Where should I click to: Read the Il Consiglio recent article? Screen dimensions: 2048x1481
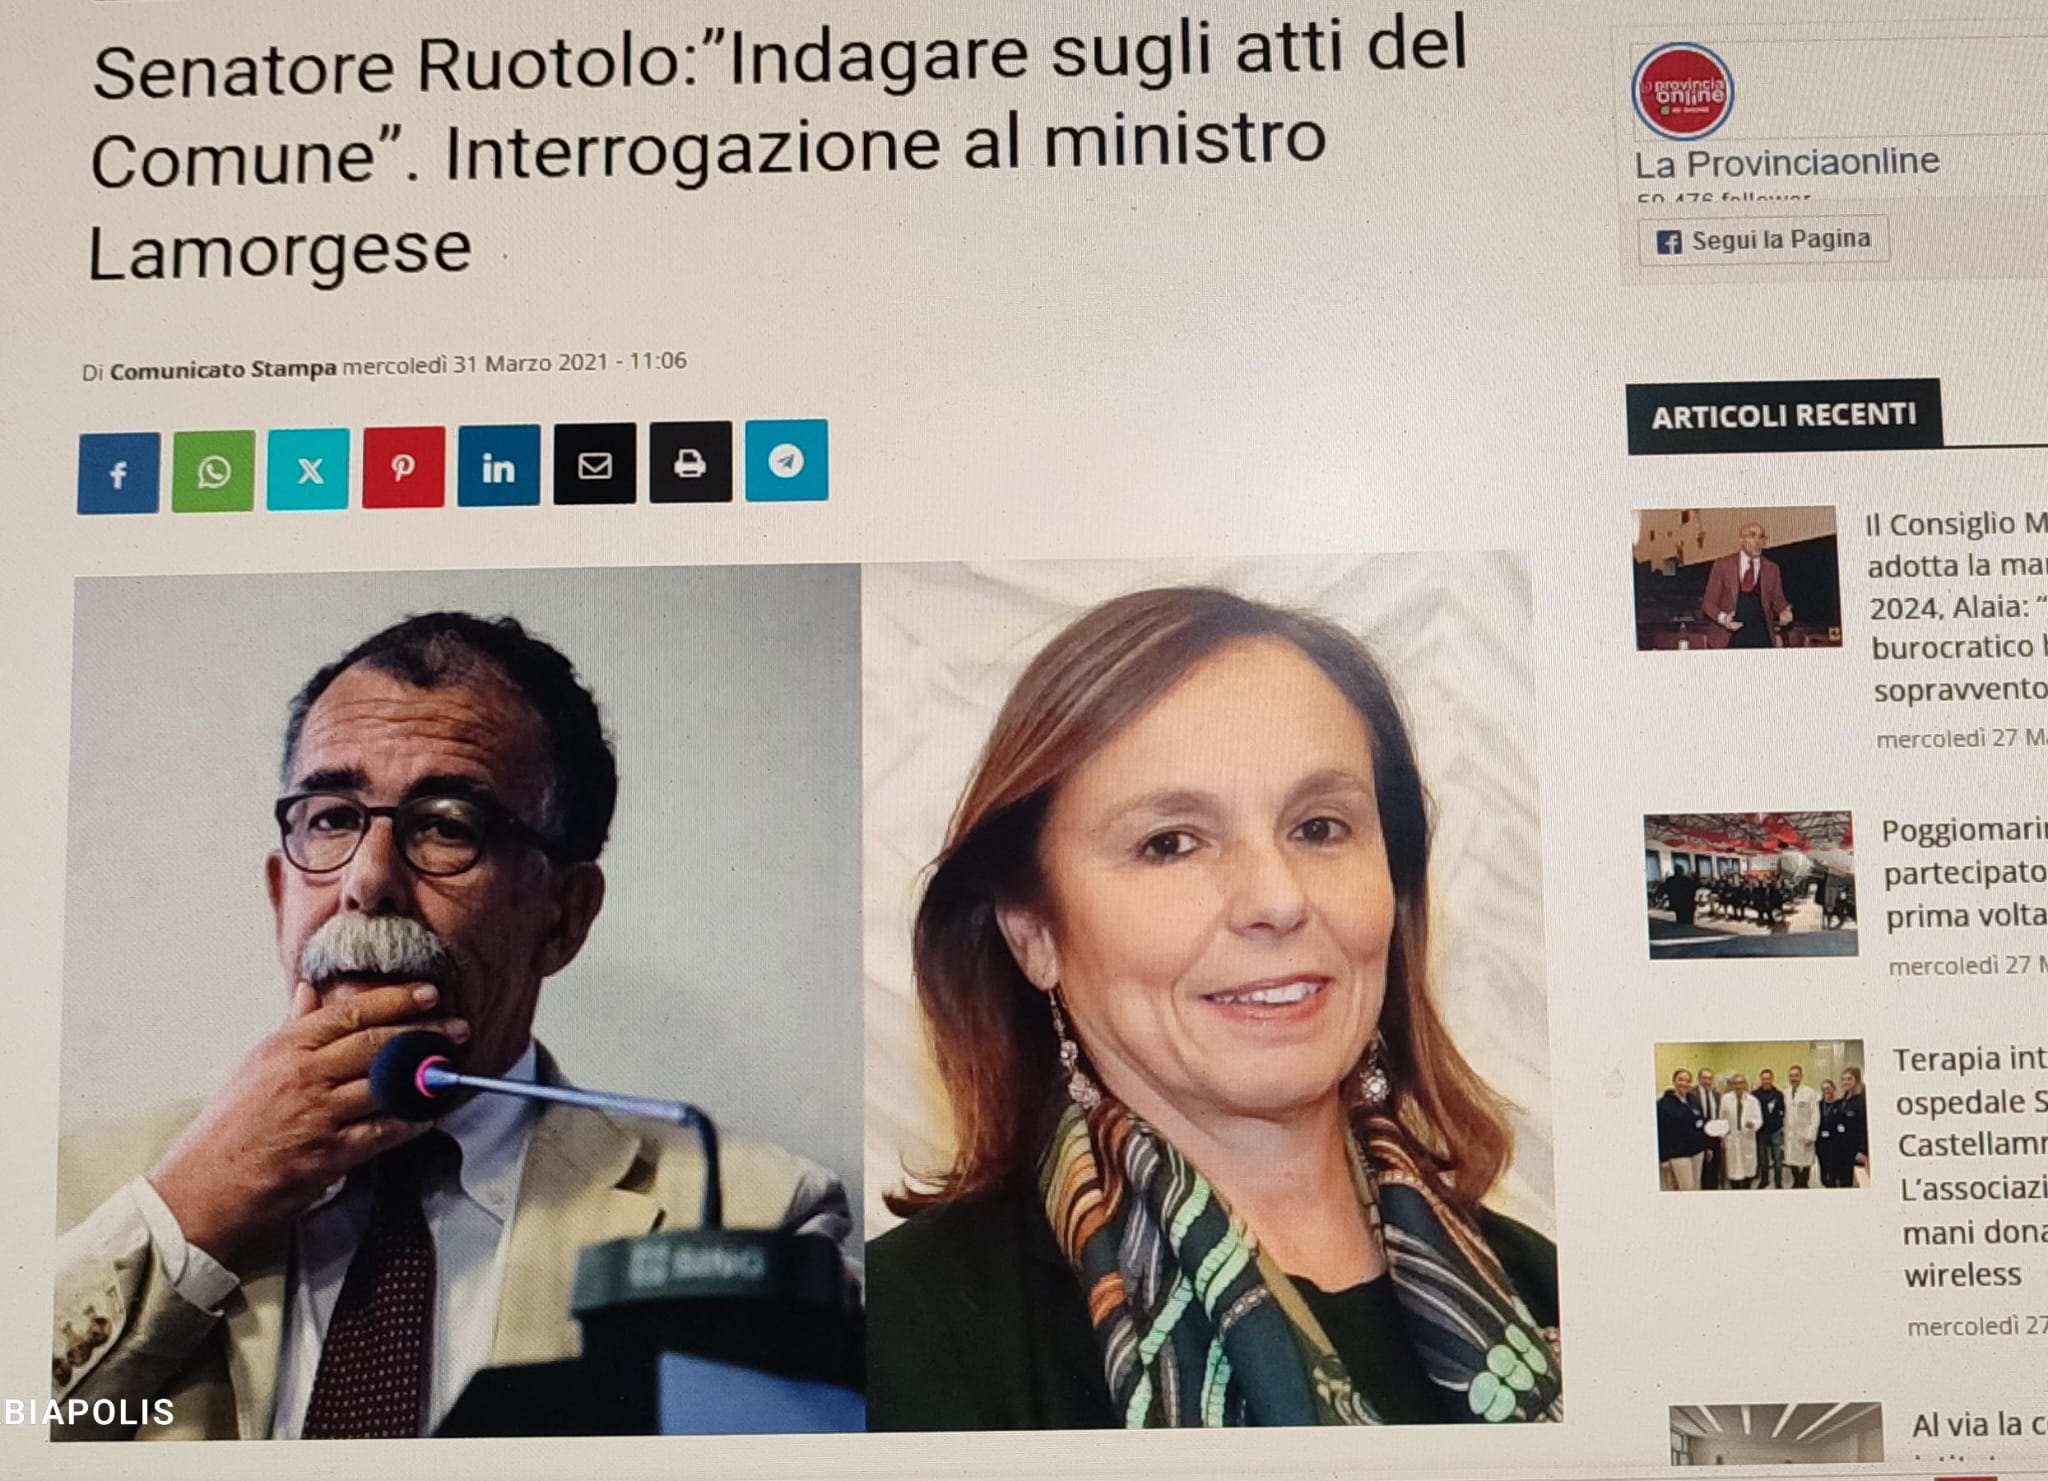point(1956,606)
